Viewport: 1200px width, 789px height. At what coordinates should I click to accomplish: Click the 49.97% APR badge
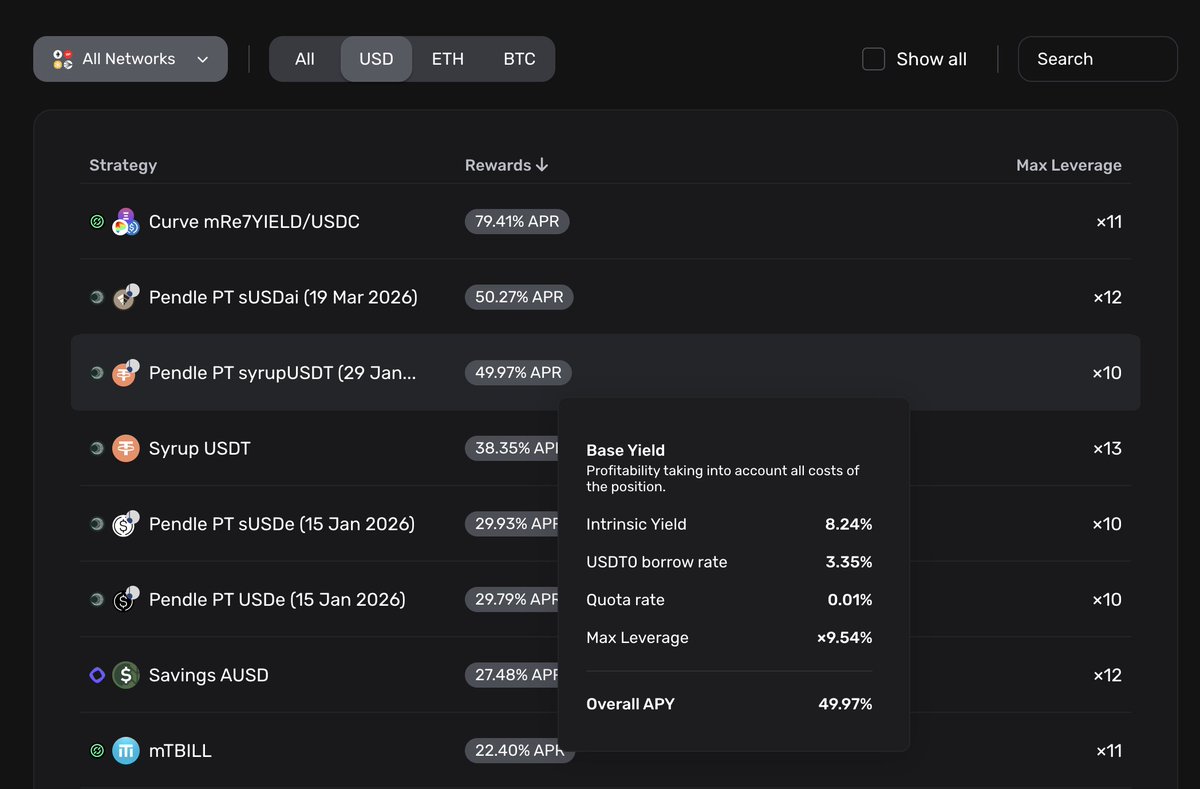518,372
